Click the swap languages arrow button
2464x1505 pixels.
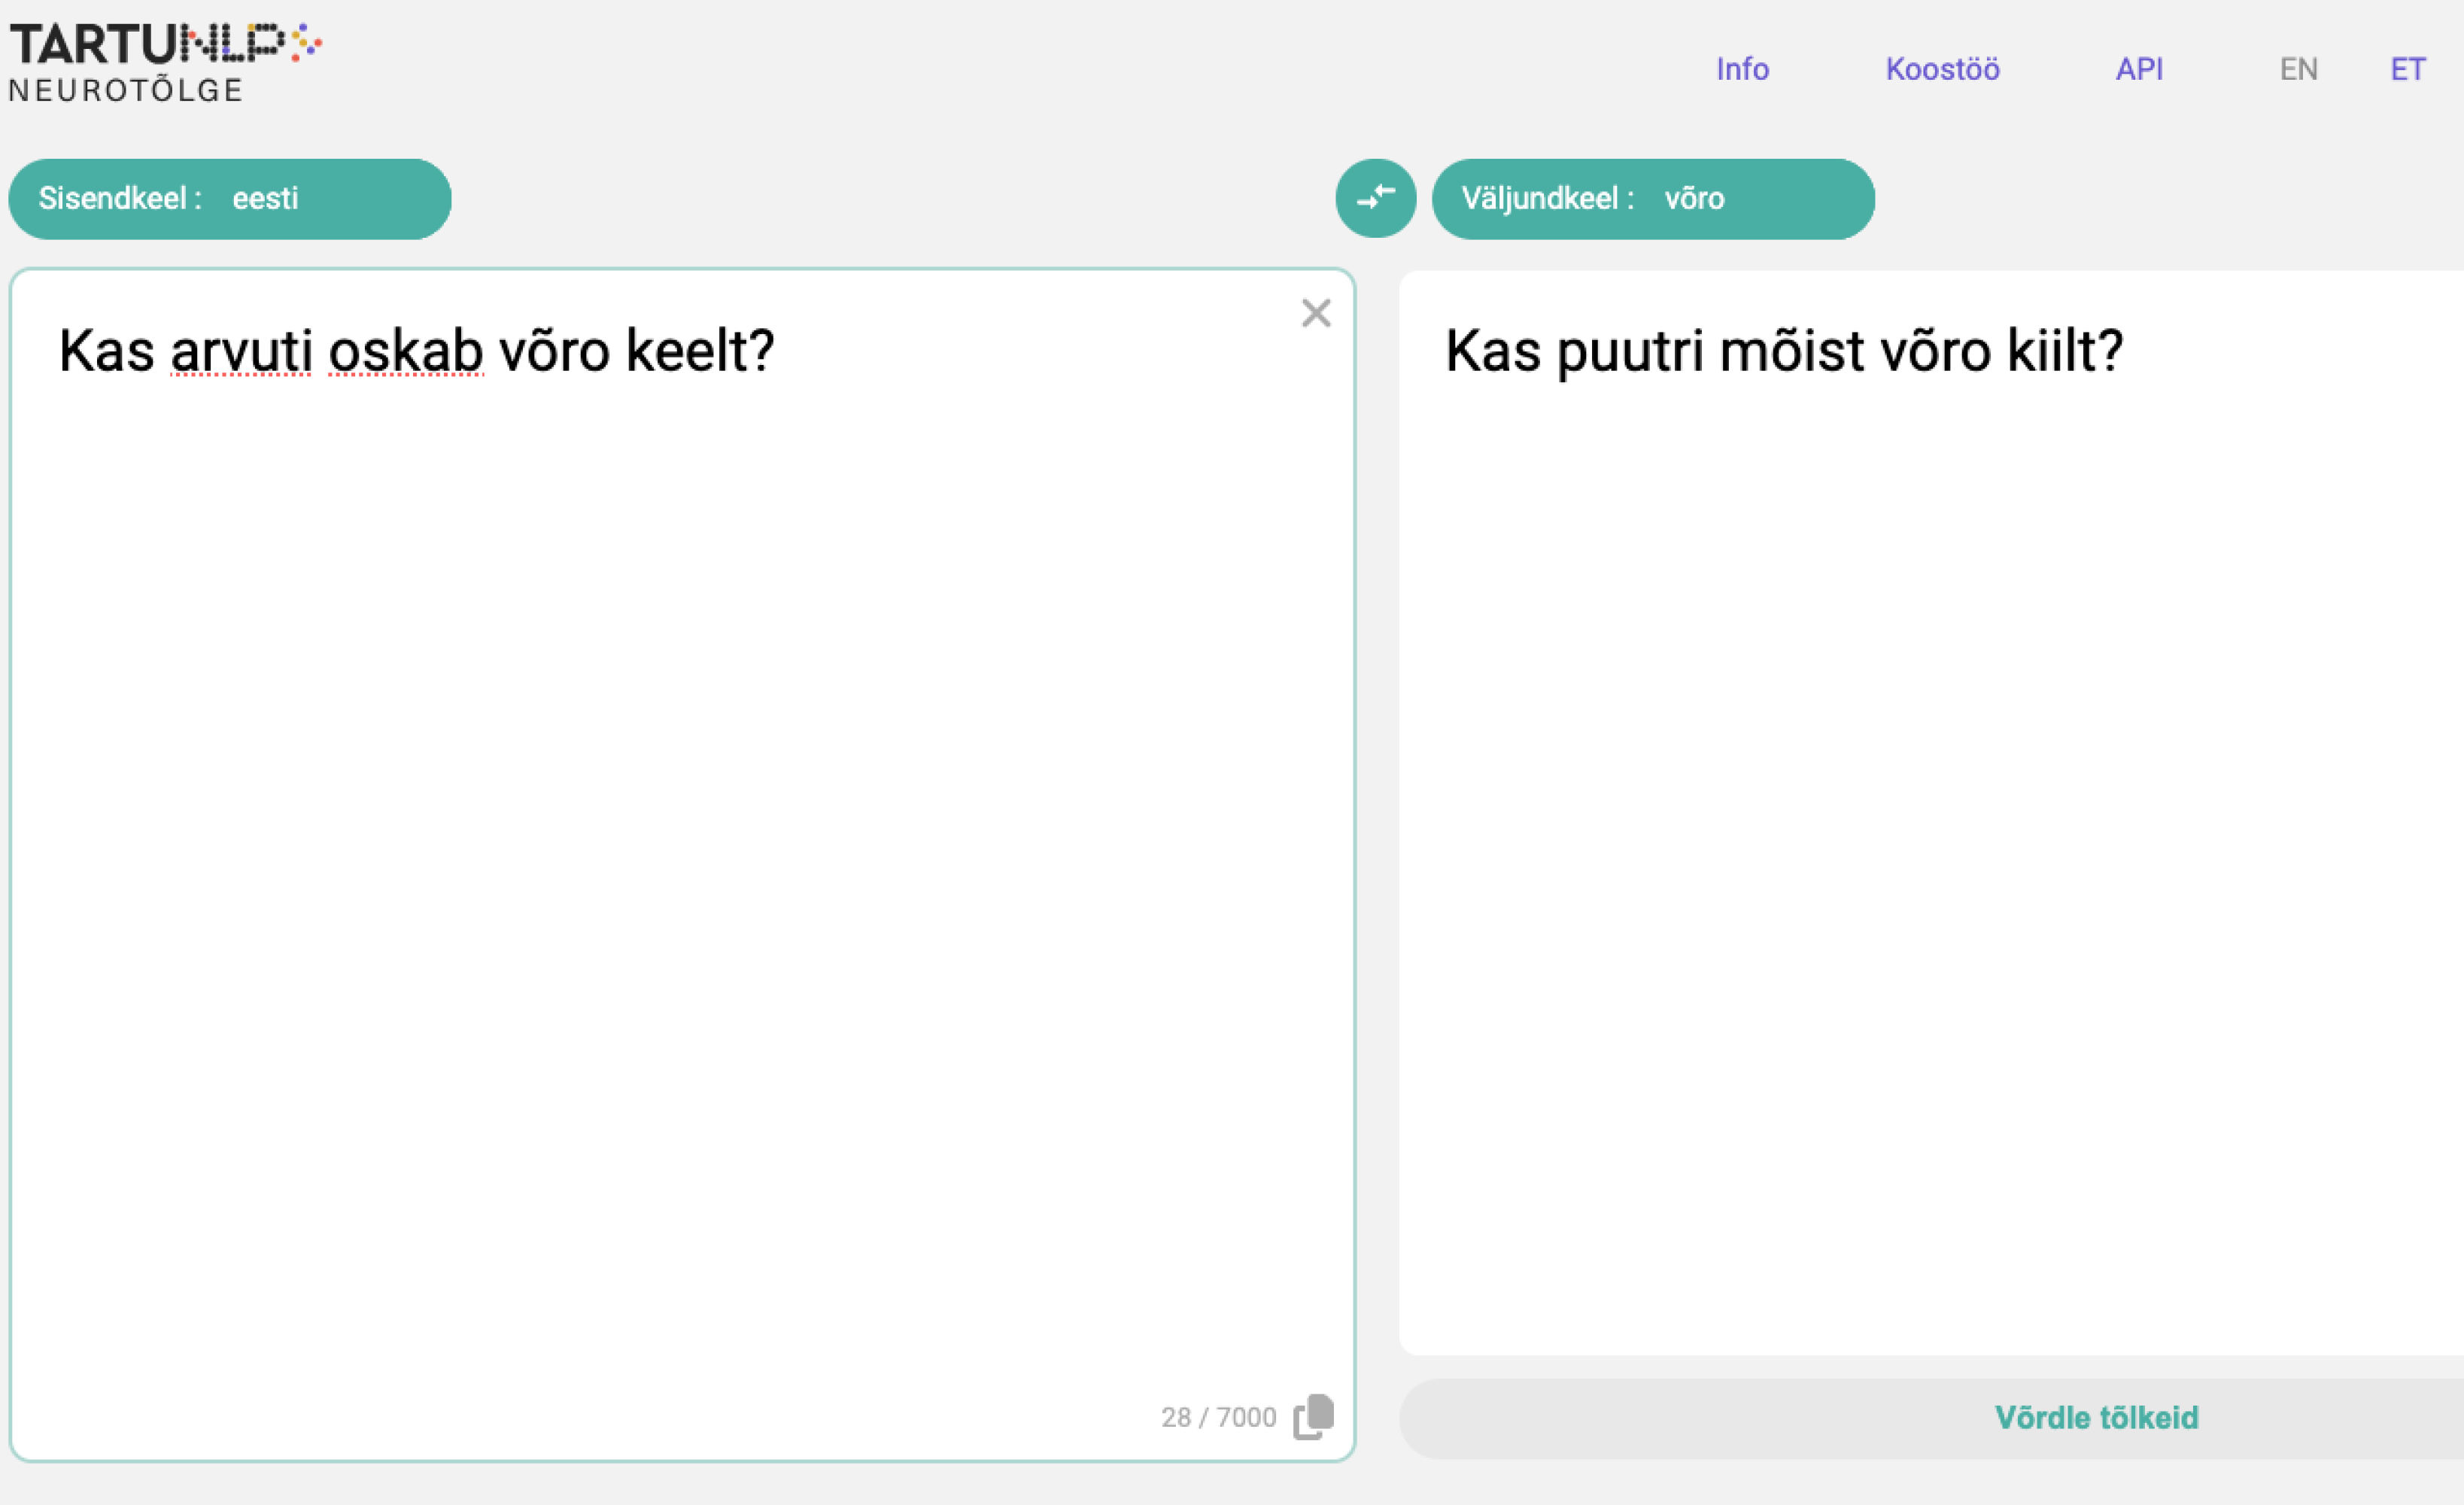coord(1375,198)
